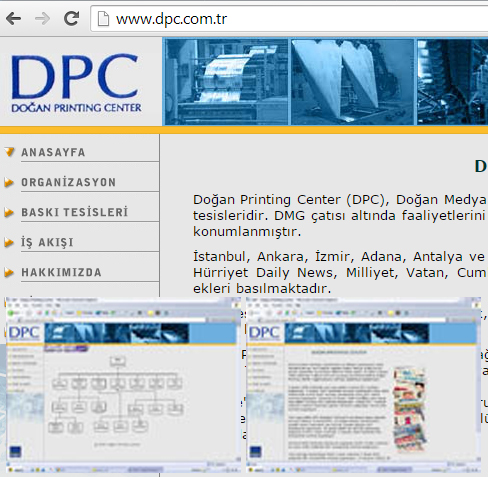This screenshot has width=488, height=477.
Task: Click the folded paper banner image
Action: (x=353, y=82)
